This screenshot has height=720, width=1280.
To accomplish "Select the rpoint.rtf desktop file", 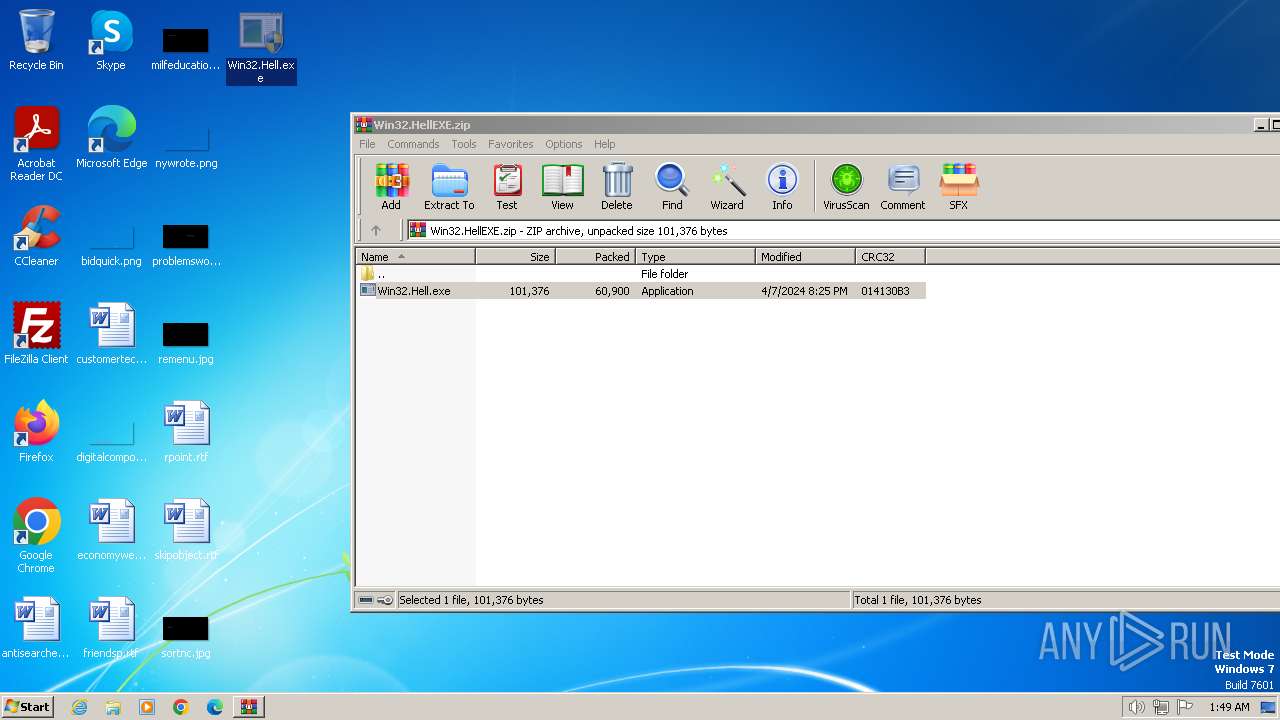I will [186, 433].
